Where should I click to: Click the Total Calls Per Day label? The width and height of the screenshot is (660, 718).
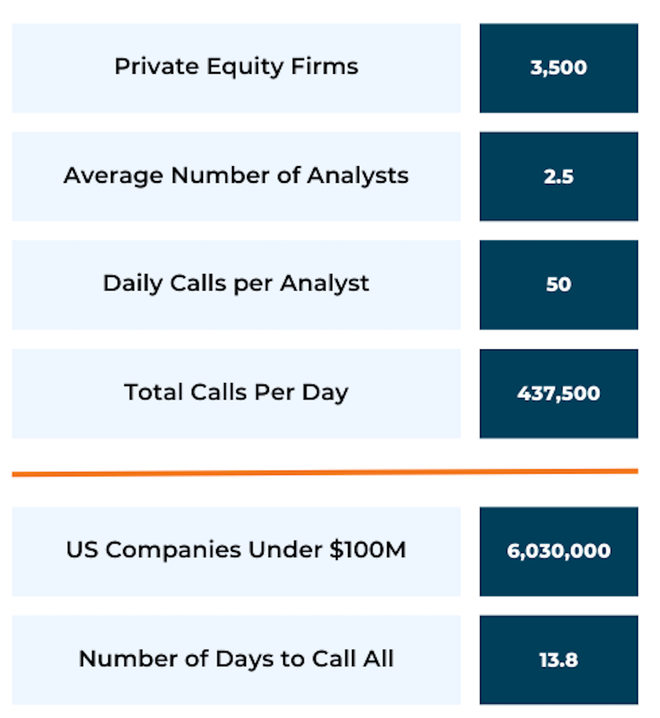[236, 393]
